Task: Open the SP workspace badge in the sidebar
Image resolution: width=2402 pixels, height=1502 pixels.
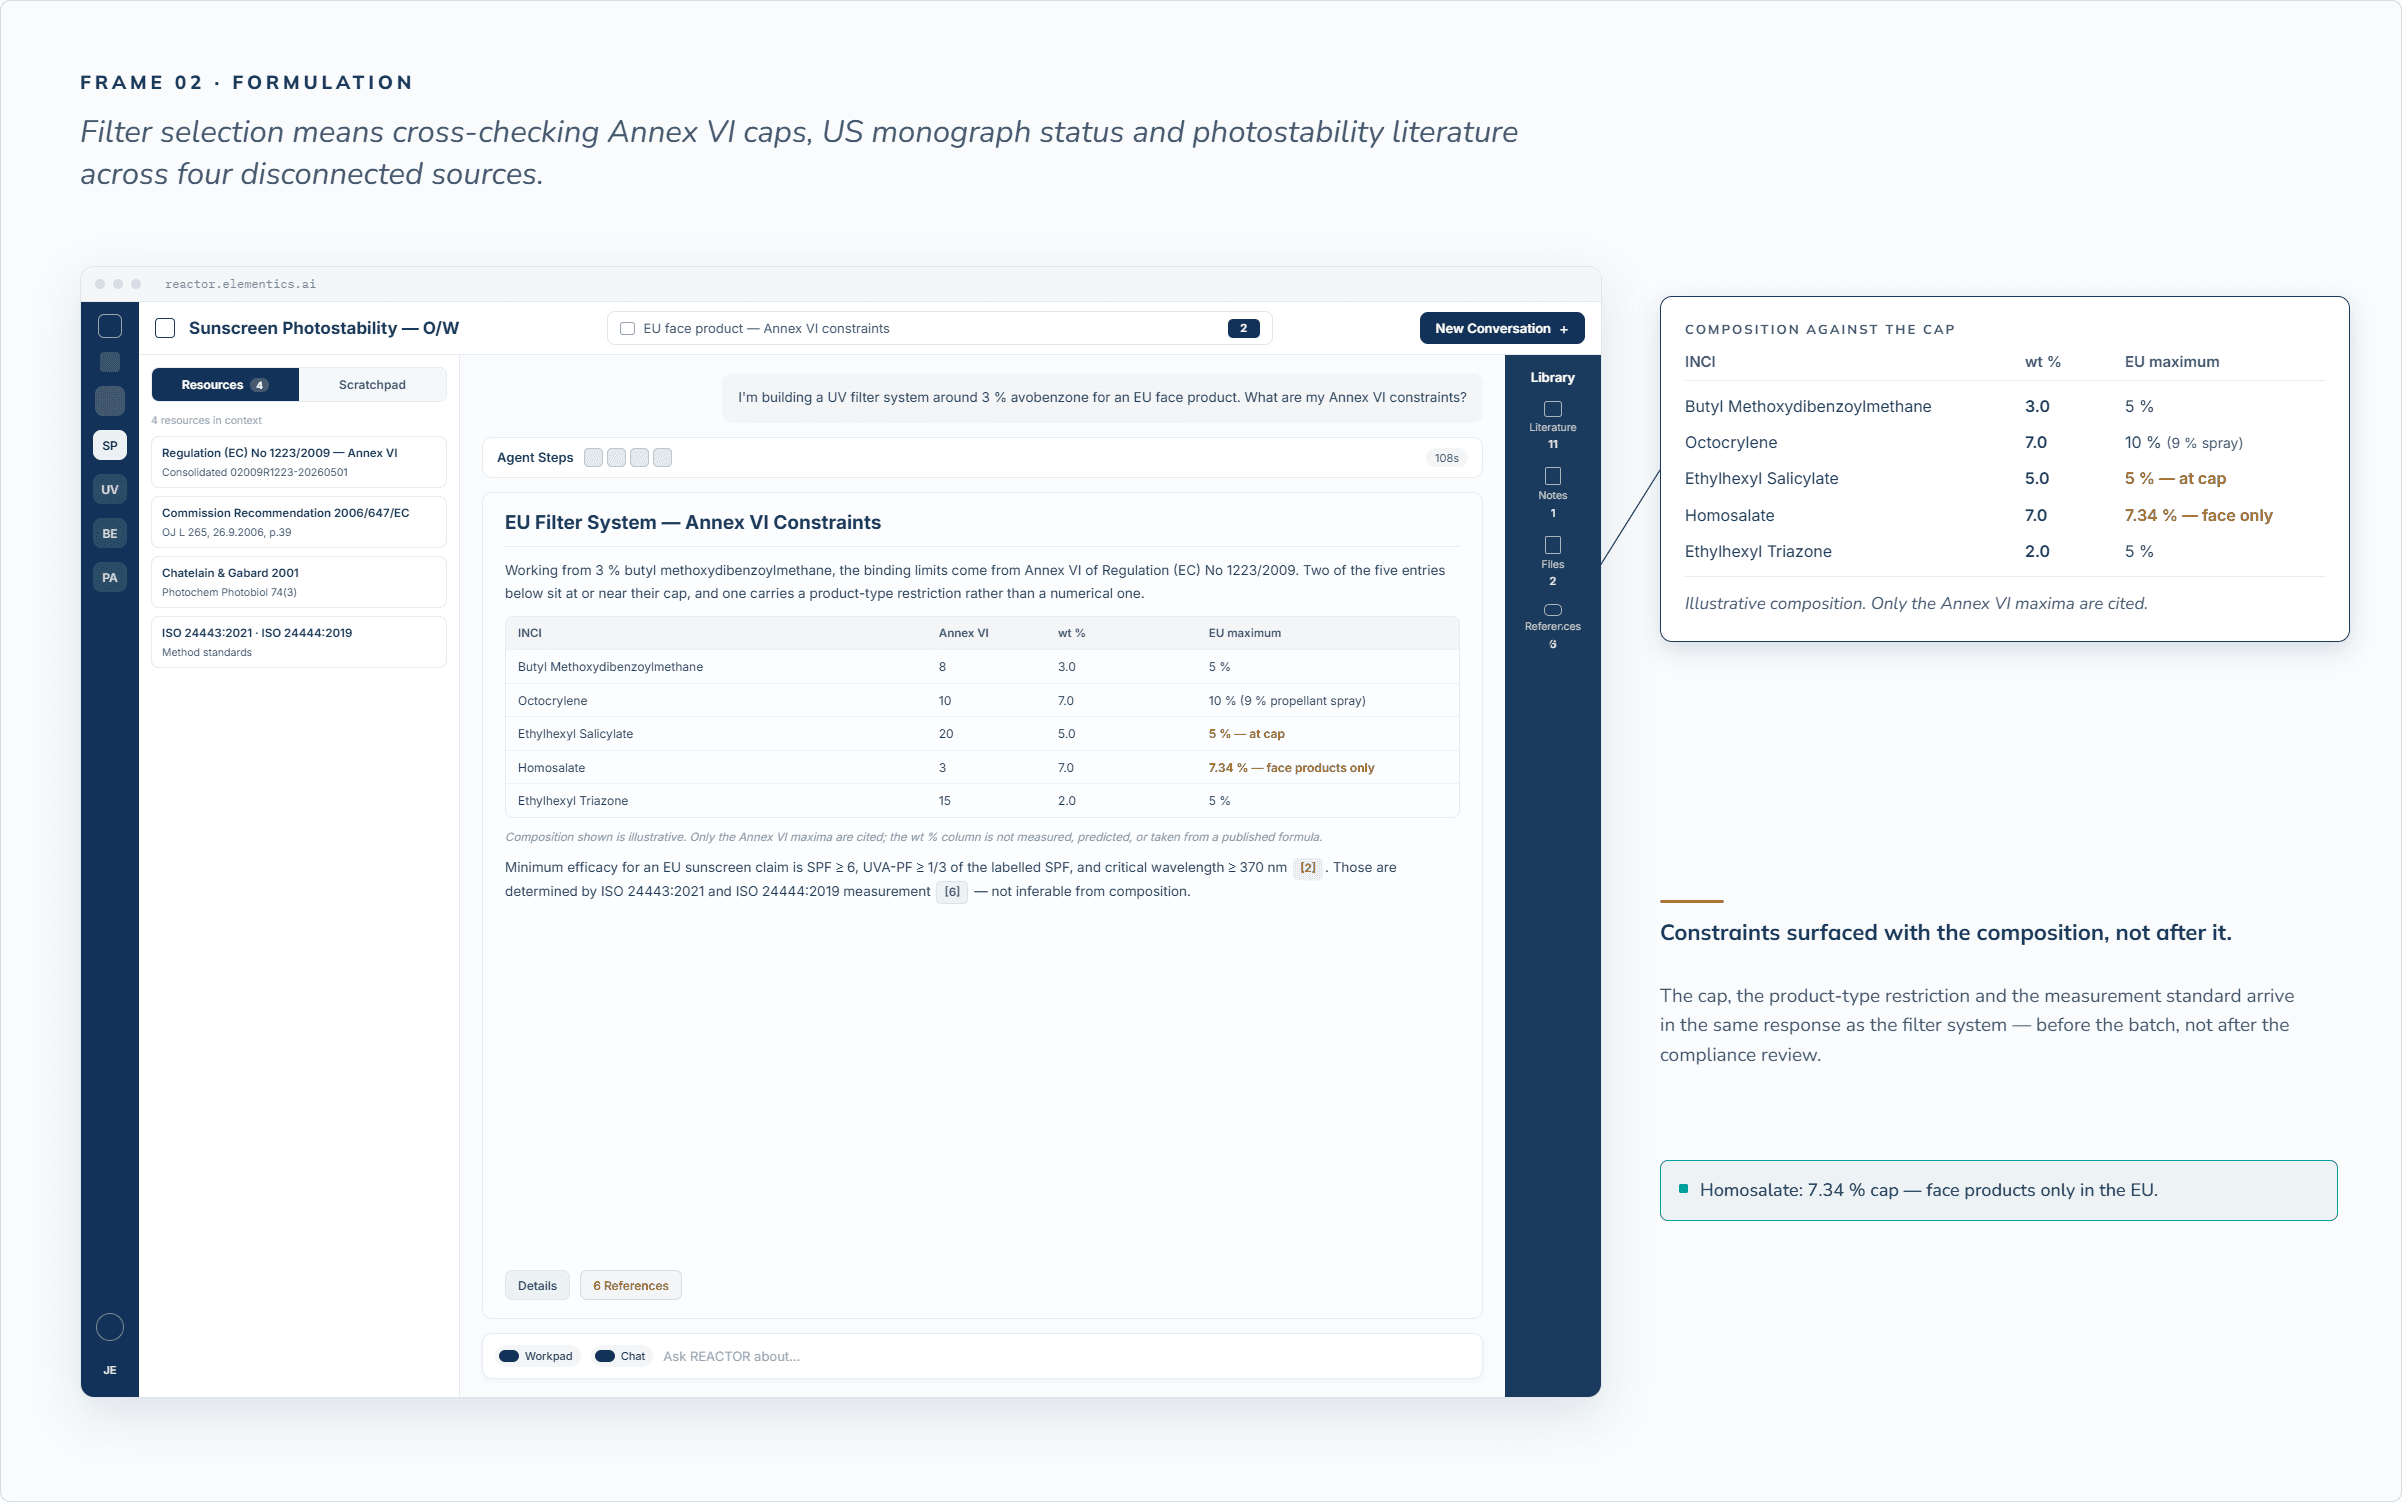Action: click(x=110, y=445)
